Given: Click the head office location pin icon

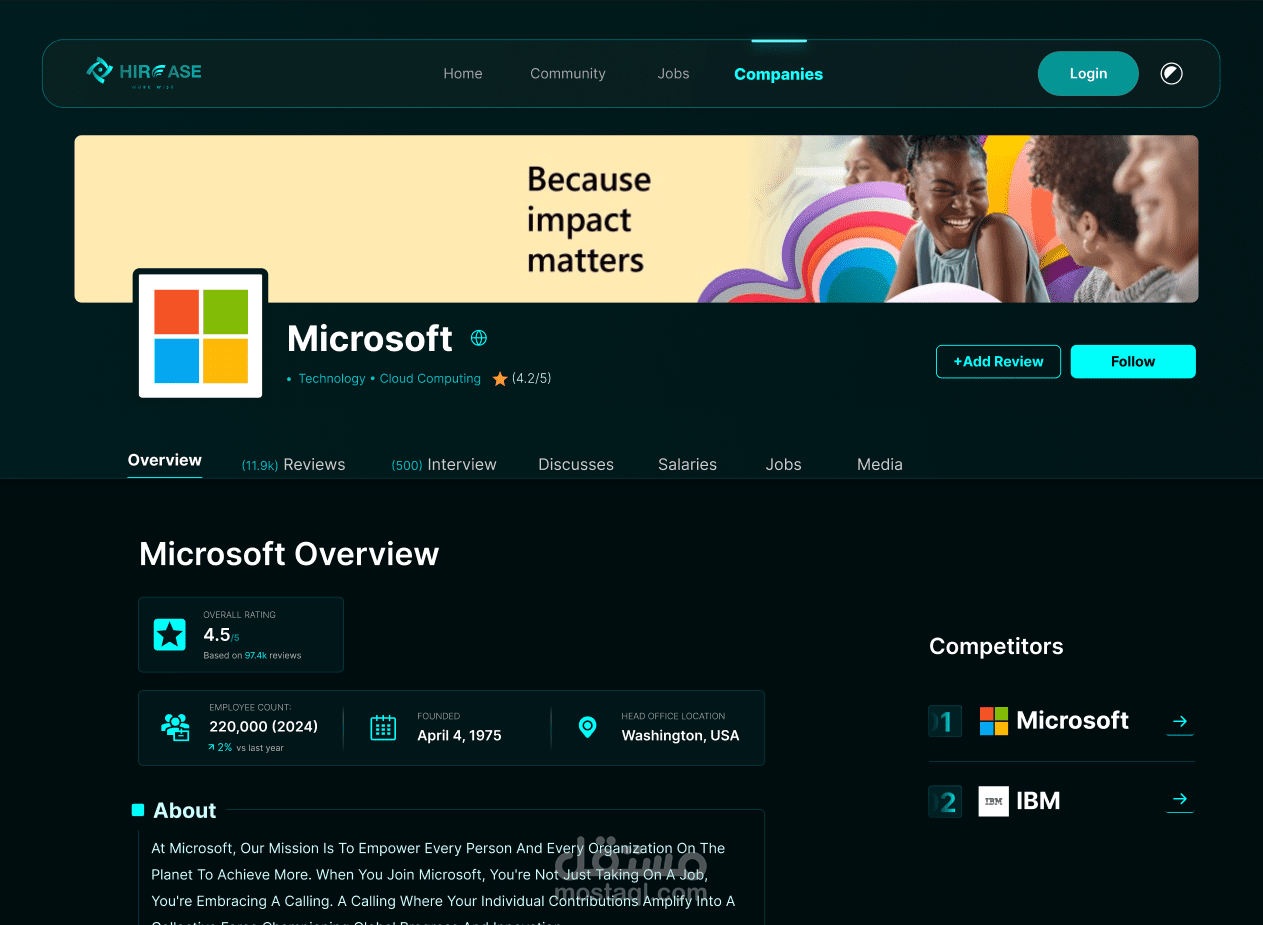Looking at the screenshot, I should [588, 727].
